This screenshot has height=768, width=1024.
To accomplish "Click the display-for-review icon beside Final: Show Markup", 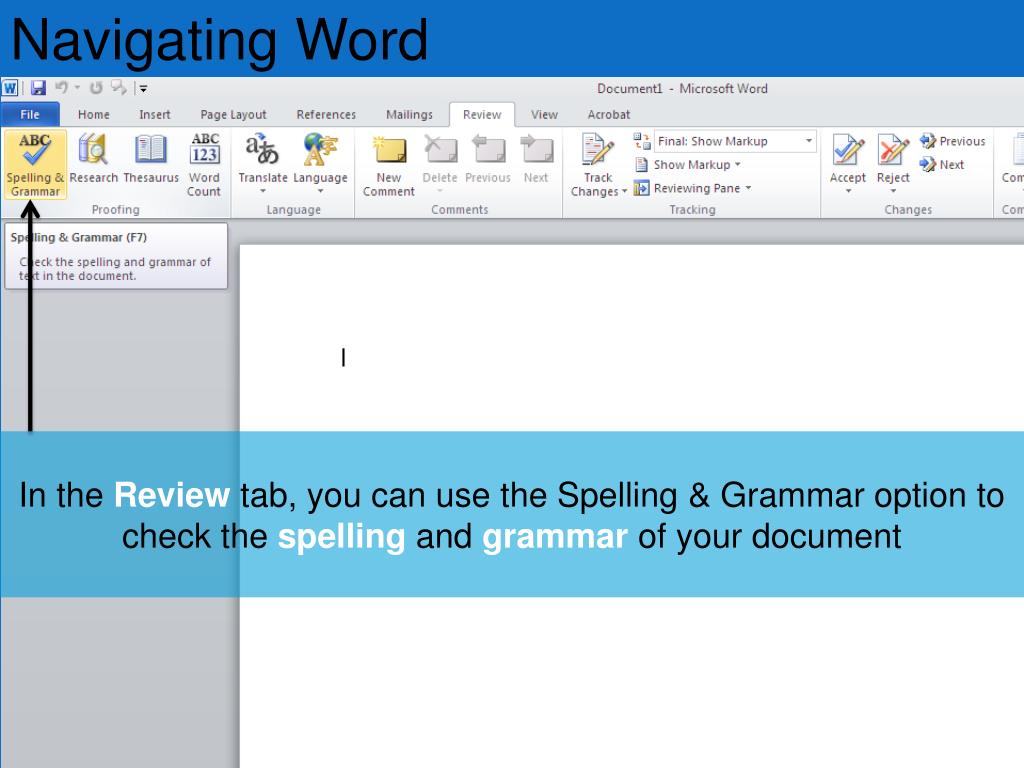I will point(641,141).
